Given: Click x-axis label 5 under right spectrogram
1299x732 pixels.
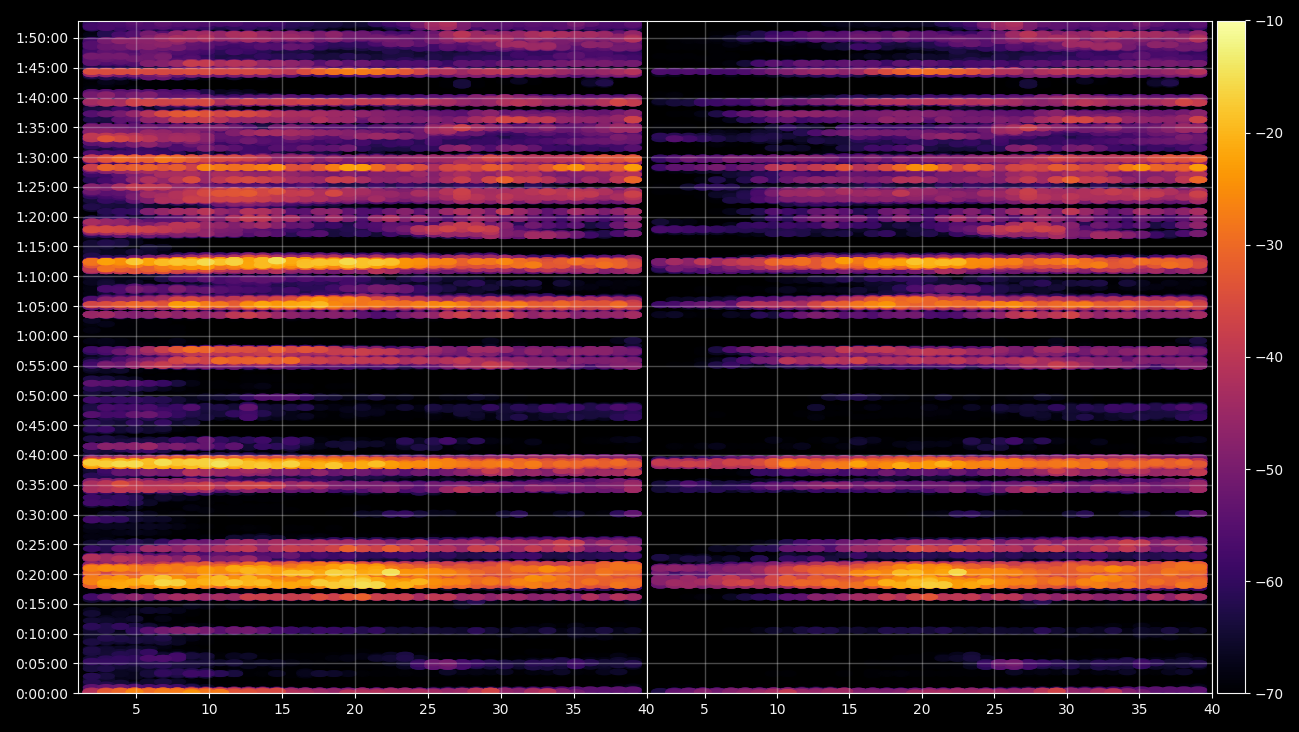Looking at the screenshot, I should point(704,710).
